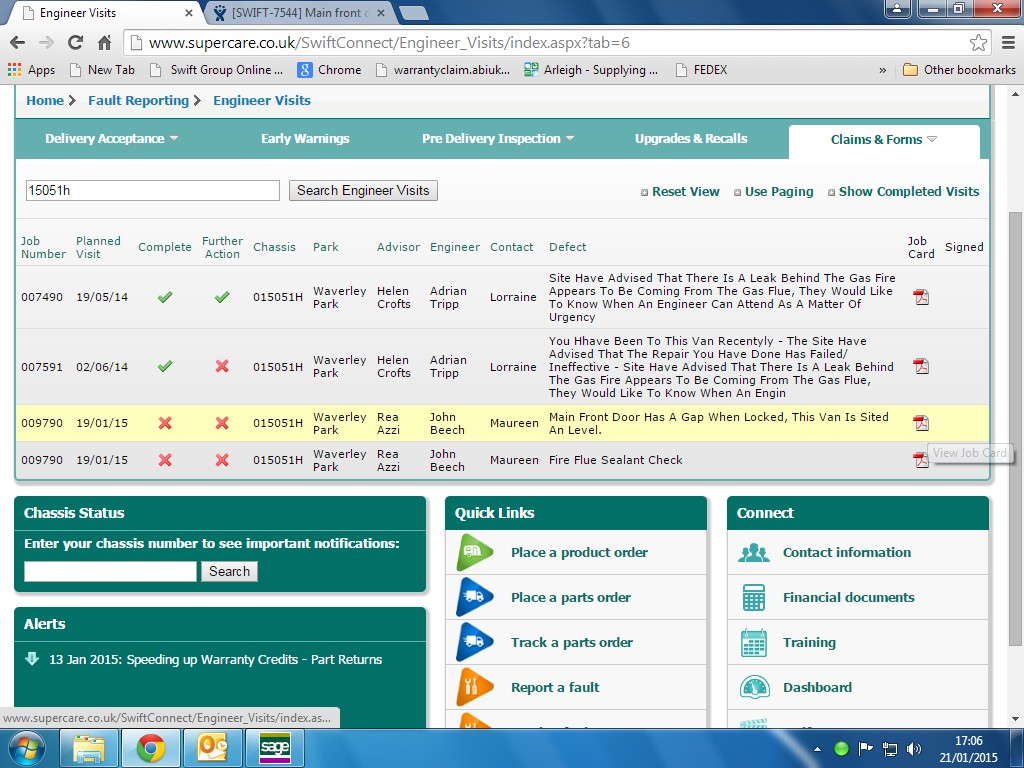1024x768 pixels.
Task: Click the Contact information people icon
Action: [x=754, y=552]
